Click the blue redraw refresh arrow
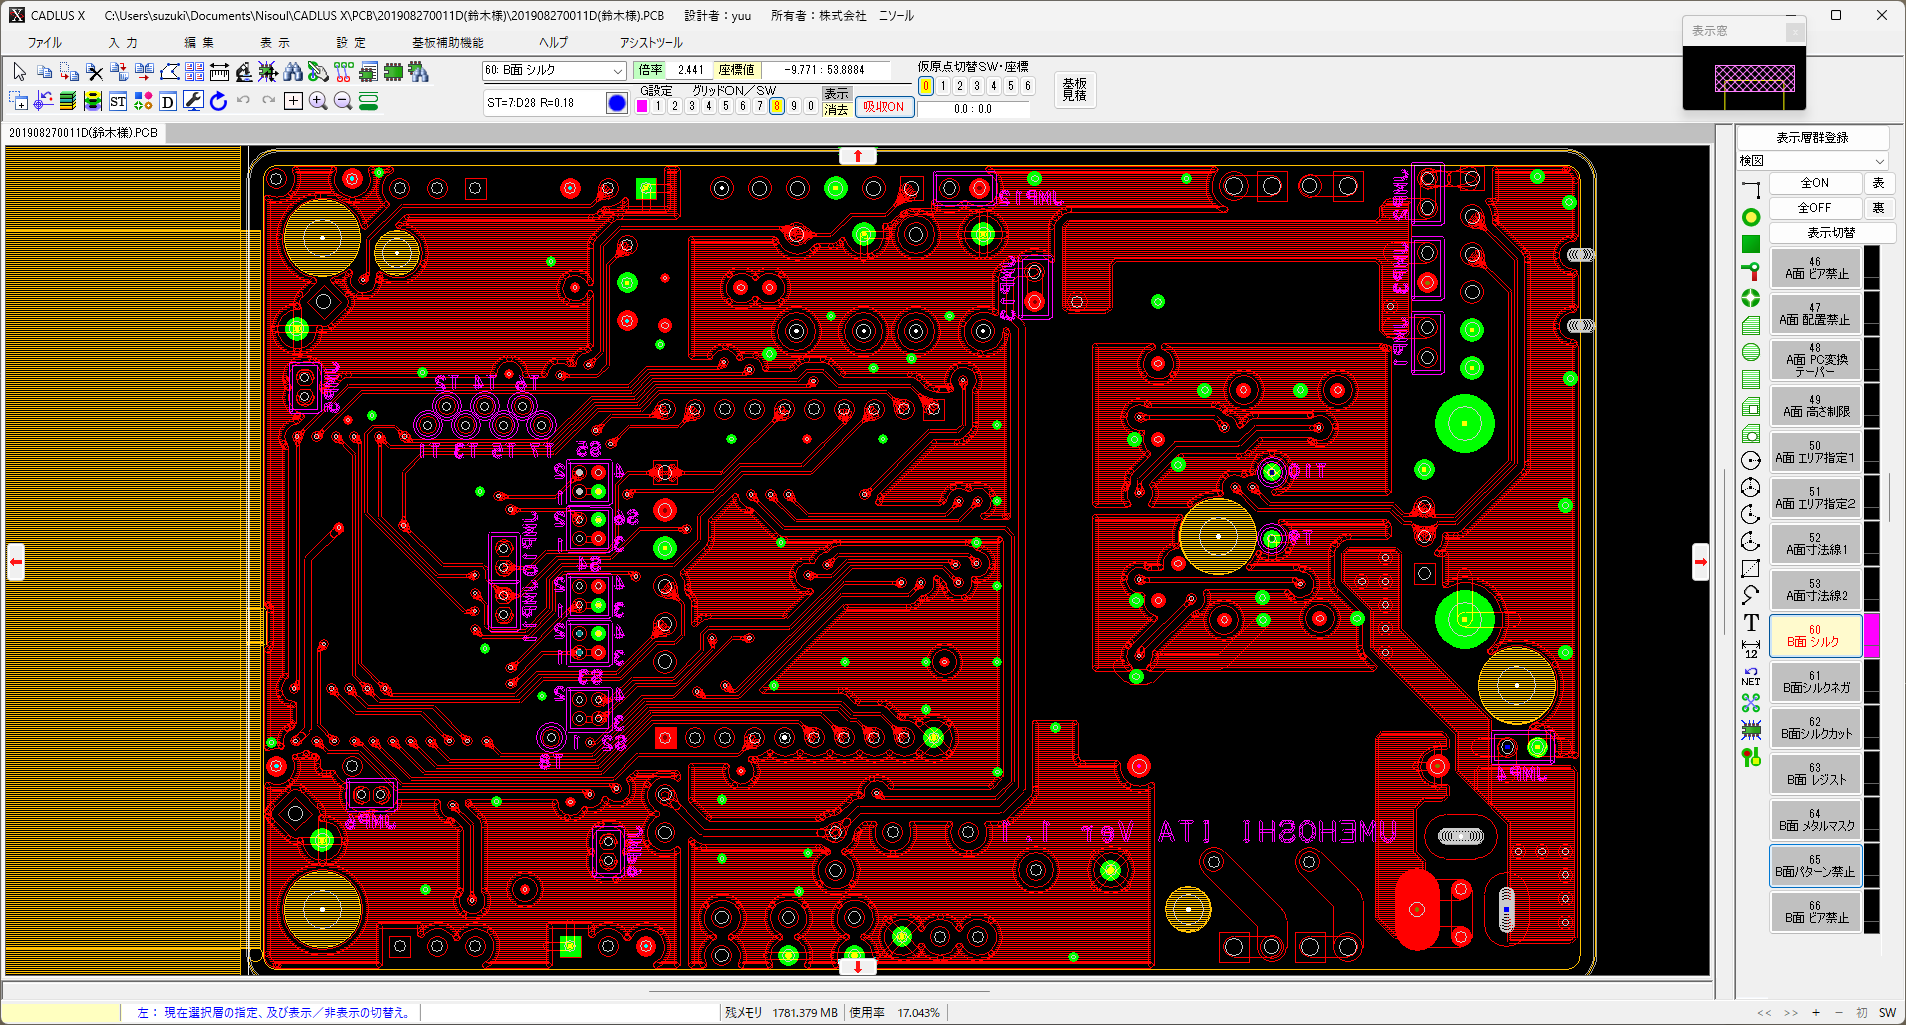The height and width of the screenshot is (1025, 1906). (219, 101)
